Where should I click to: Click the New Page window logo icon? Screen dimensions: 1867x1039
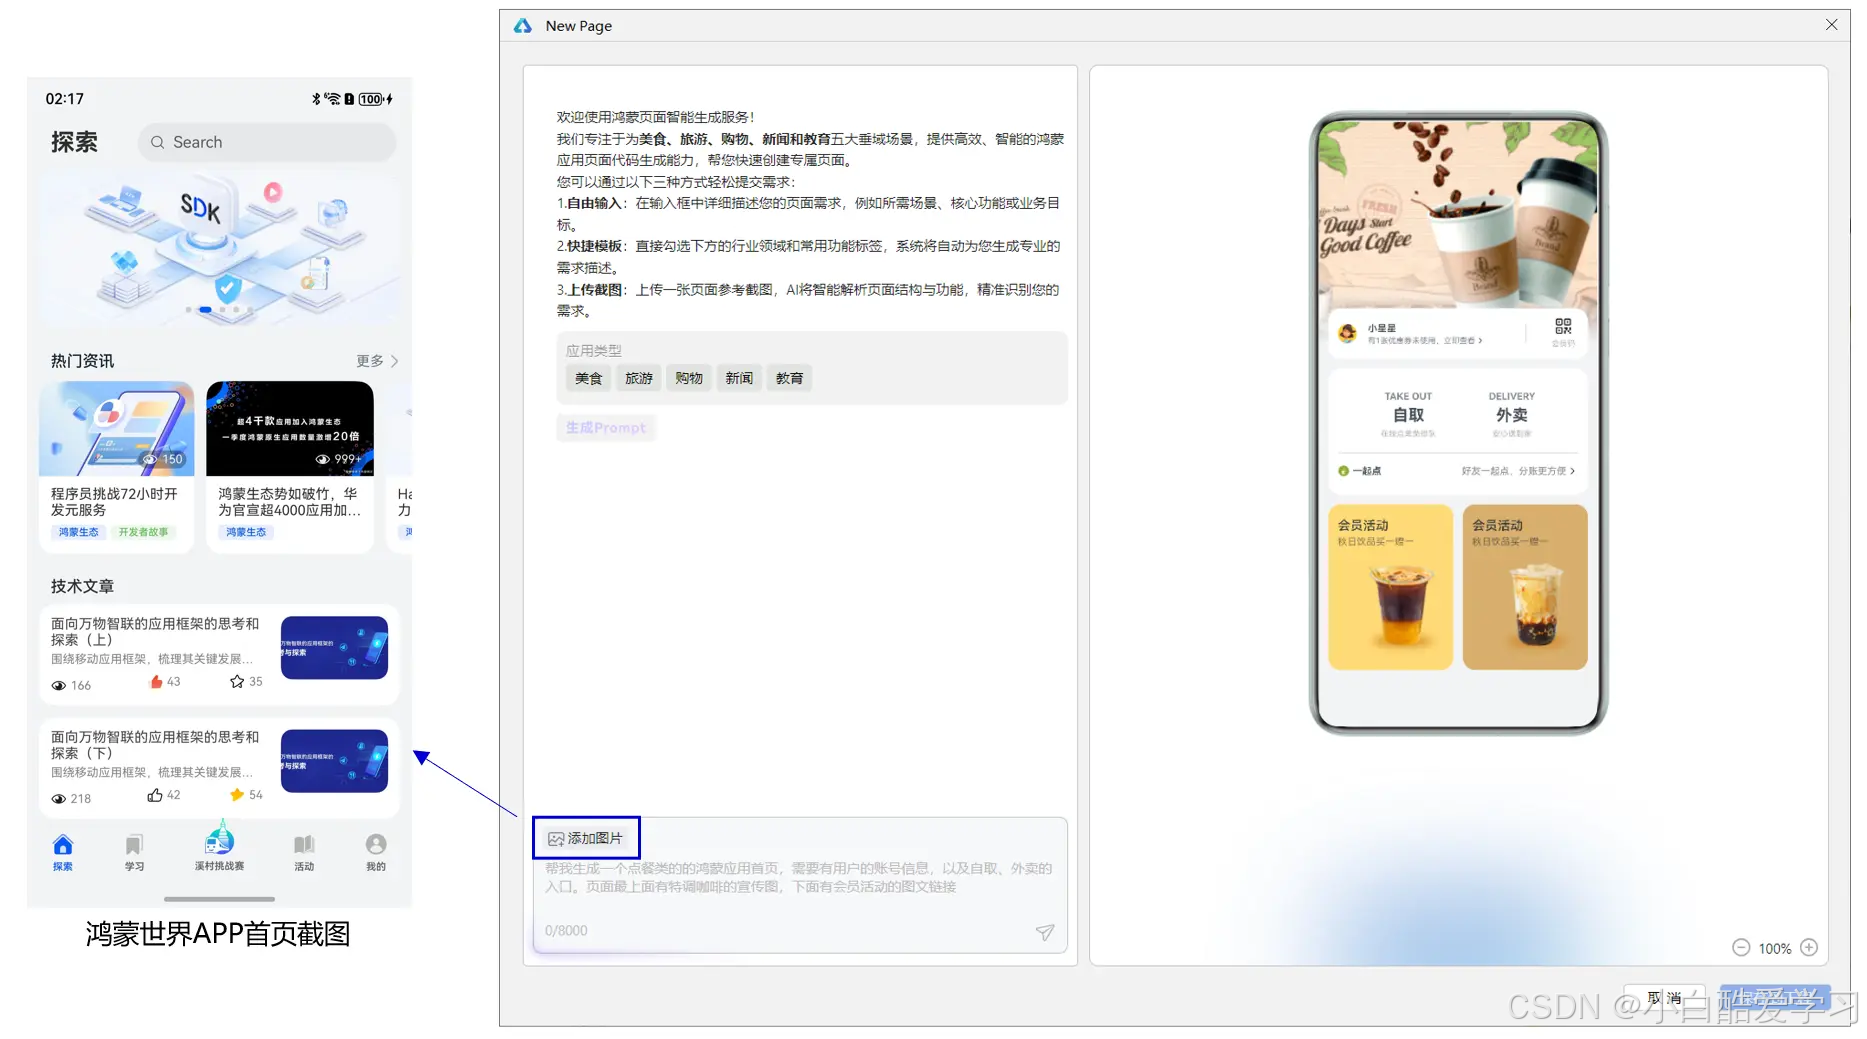point(523,26)
